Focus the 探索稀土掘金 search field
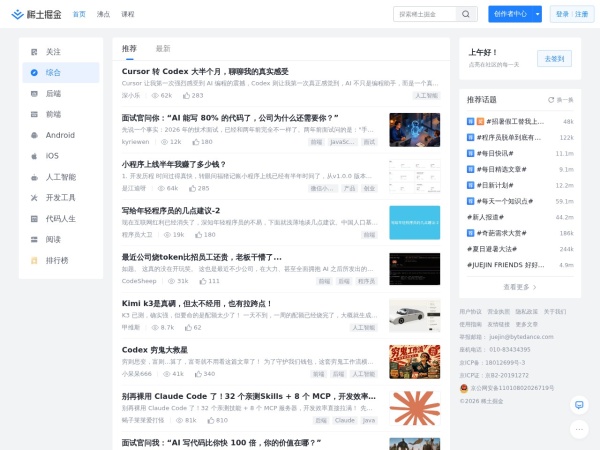 point(425,14)
